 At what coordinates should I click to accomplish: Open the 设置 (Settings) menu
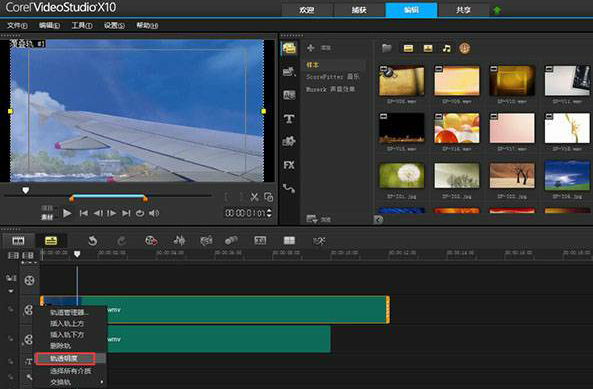[x=114, y=26]
